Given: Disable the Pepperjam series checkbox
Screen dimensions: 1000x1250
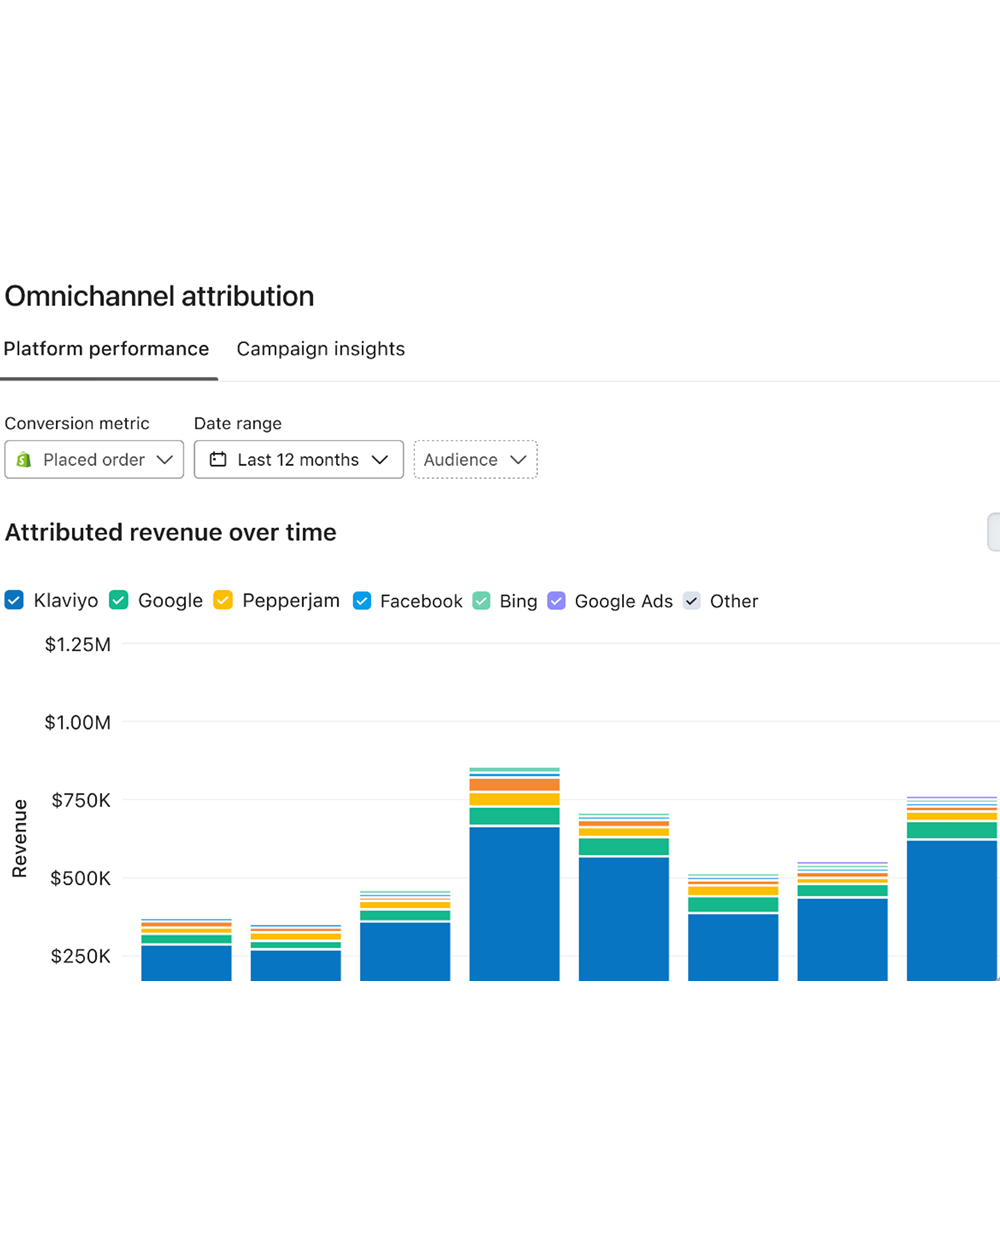Looking at the screenshot, I should coord(223,600).
